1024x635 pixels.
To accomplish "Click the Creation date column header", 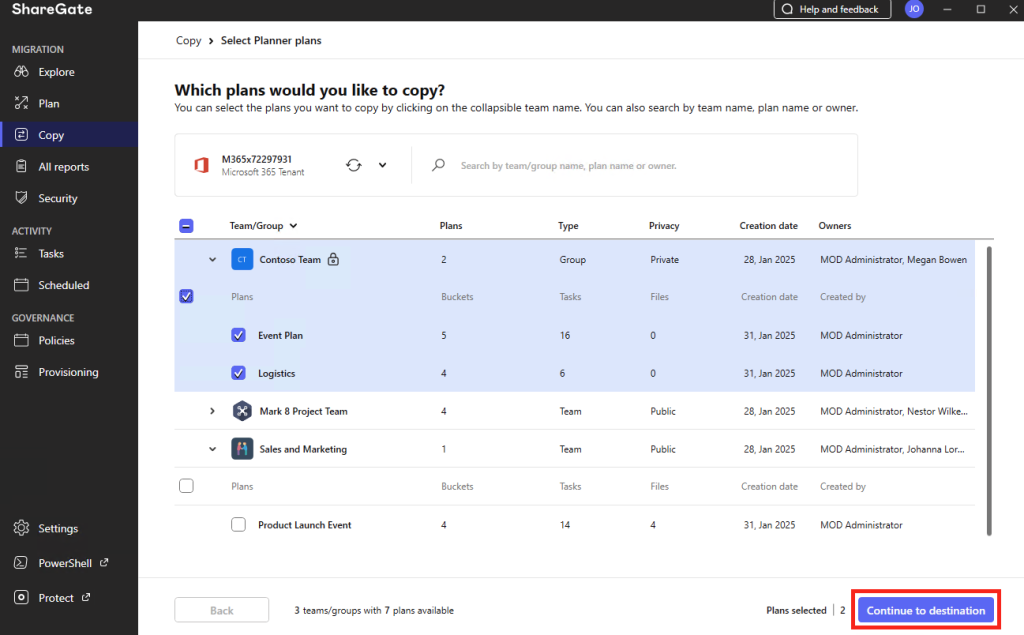I will pyautogui.click(x=768, y=225).
